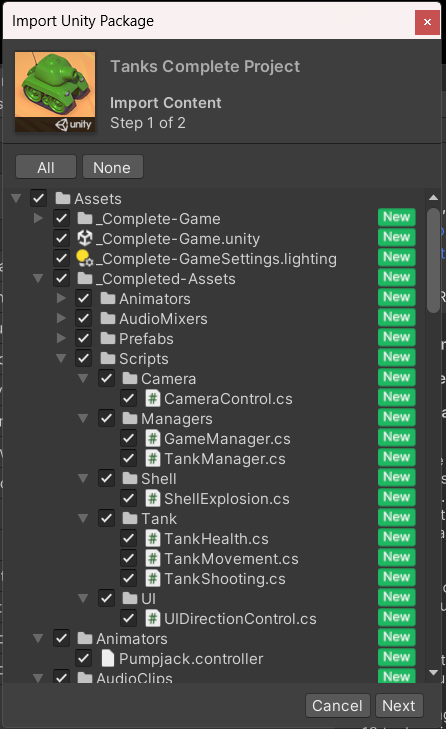This screenshot has height=729, width=446.
Task: Click the Camera folder icon
Action: 130,378
